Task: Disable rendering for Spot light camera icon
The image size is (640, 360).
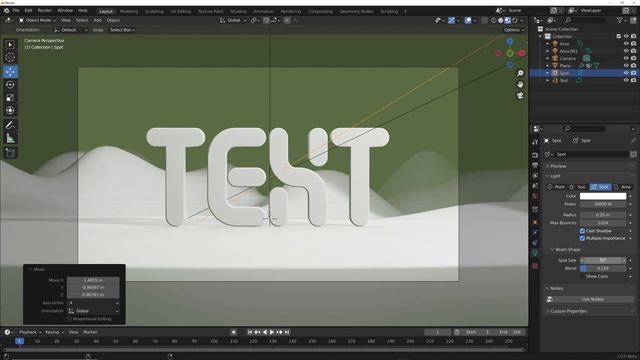Action: (633, 73)
